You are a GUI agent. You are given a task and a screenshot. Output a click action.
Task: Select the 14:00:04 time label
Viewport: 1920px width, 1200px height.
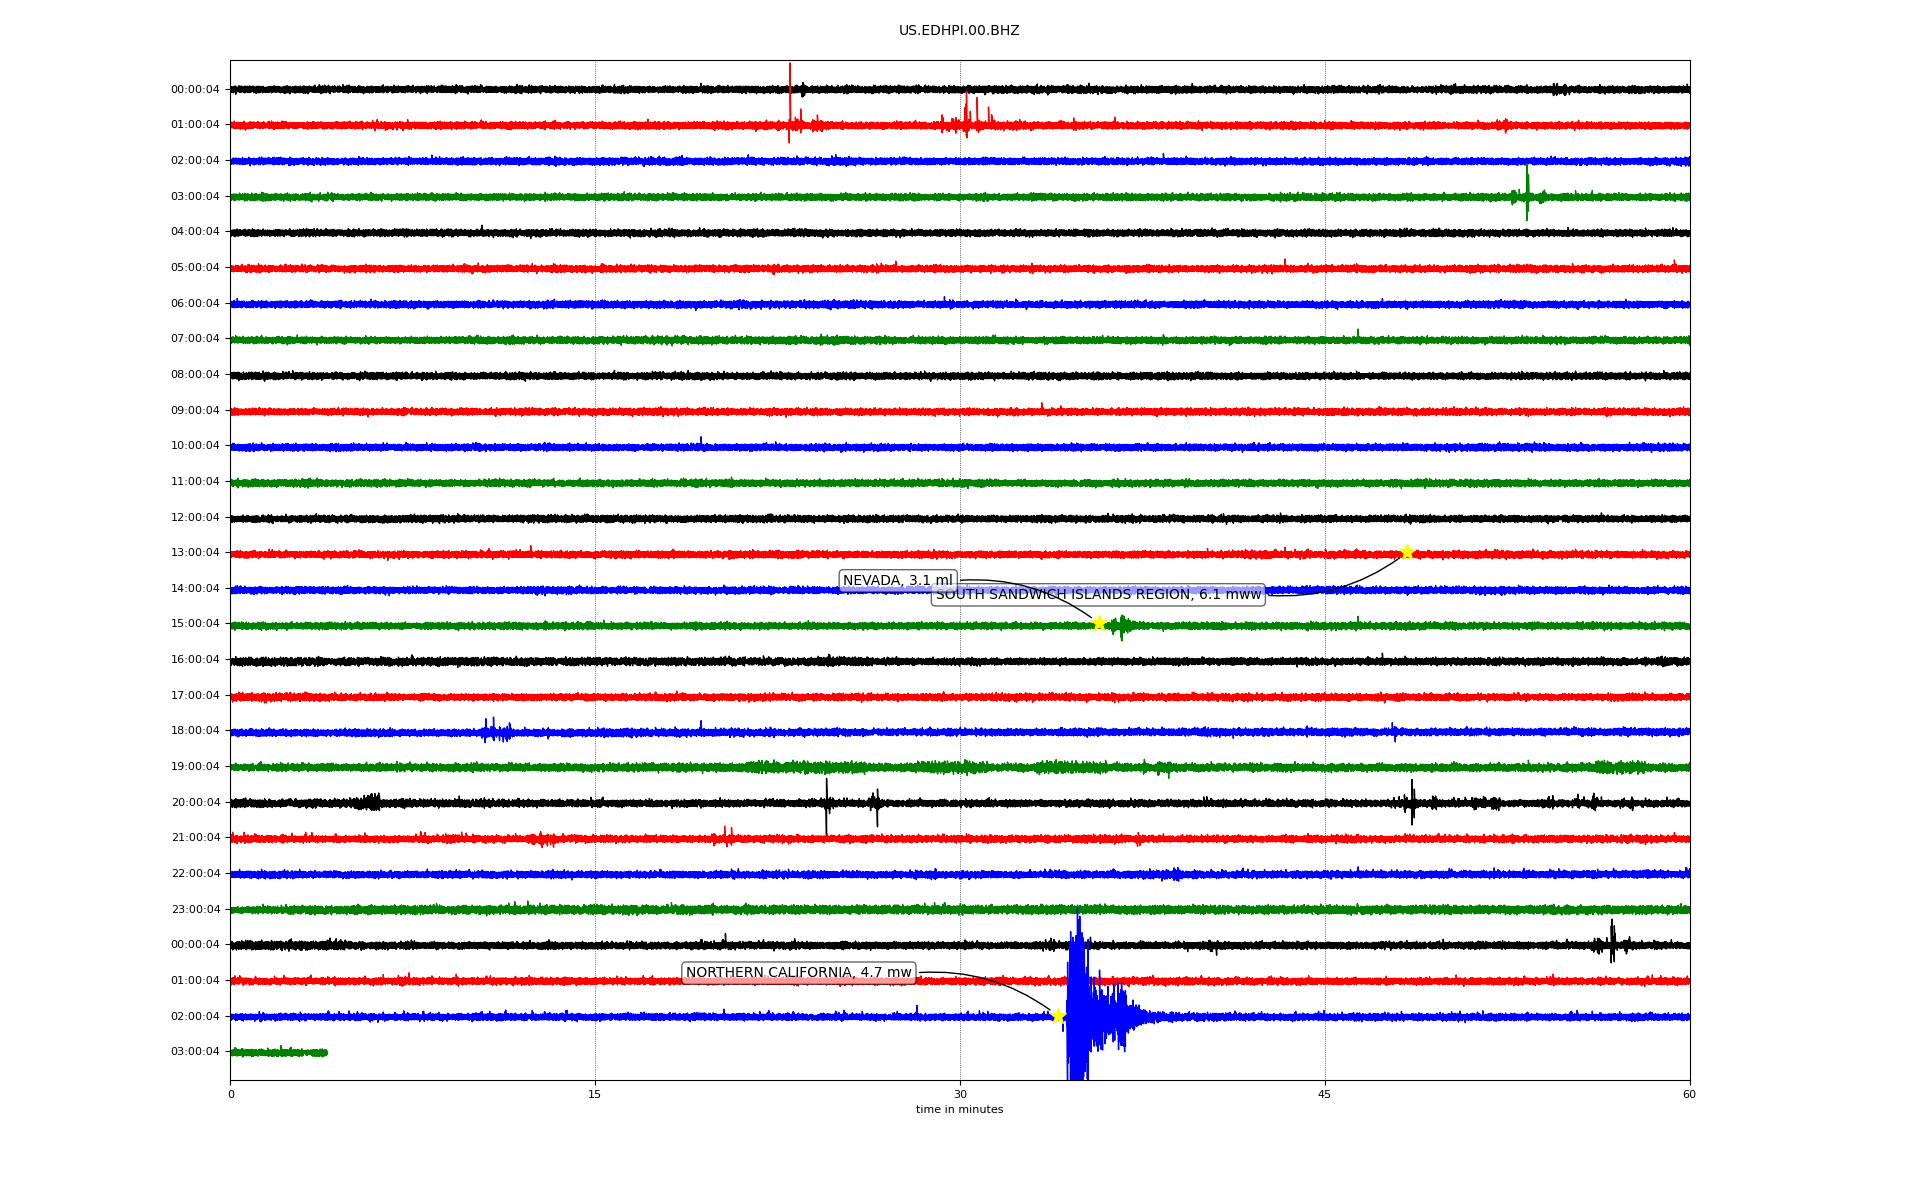coord(195,589)
